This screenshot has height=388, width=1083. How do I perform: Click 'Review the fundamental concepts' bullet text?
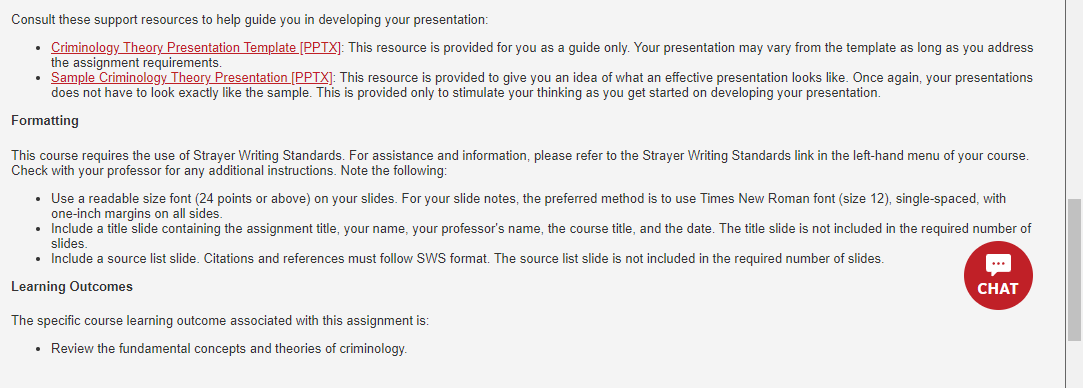point(229,349)
